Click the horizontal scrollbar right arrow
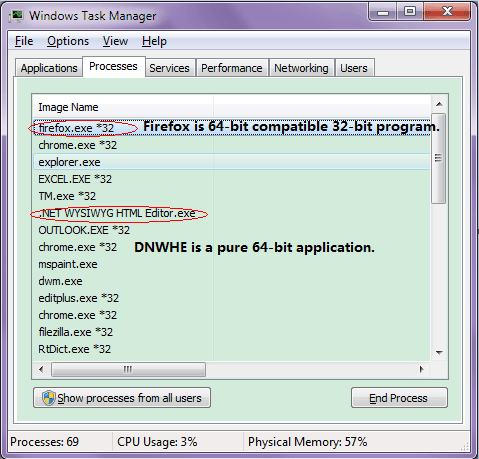 coord(422,369)
